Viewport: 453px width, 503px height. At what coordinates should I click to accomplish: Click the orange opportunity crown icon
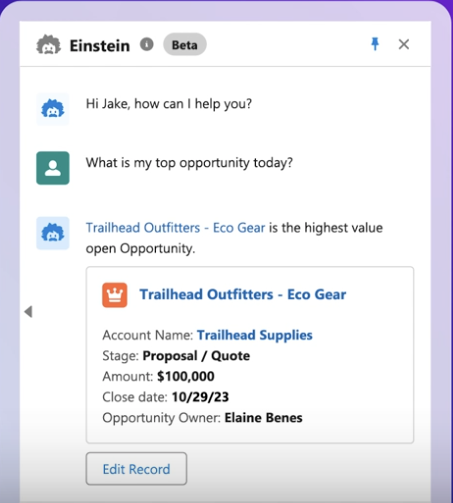115,295
